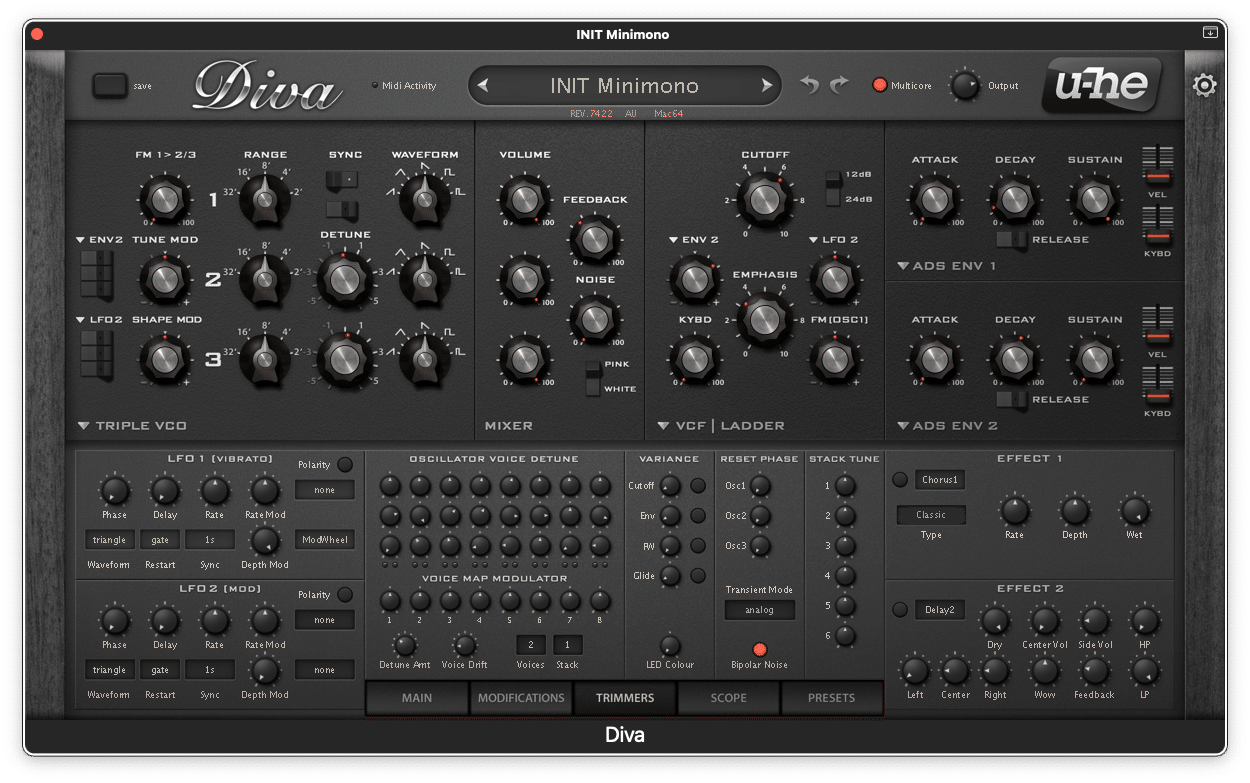Toggle LFO 1 Polarity button
Viewport: 1250px width, 783px height.
click(x=345, y=464)
